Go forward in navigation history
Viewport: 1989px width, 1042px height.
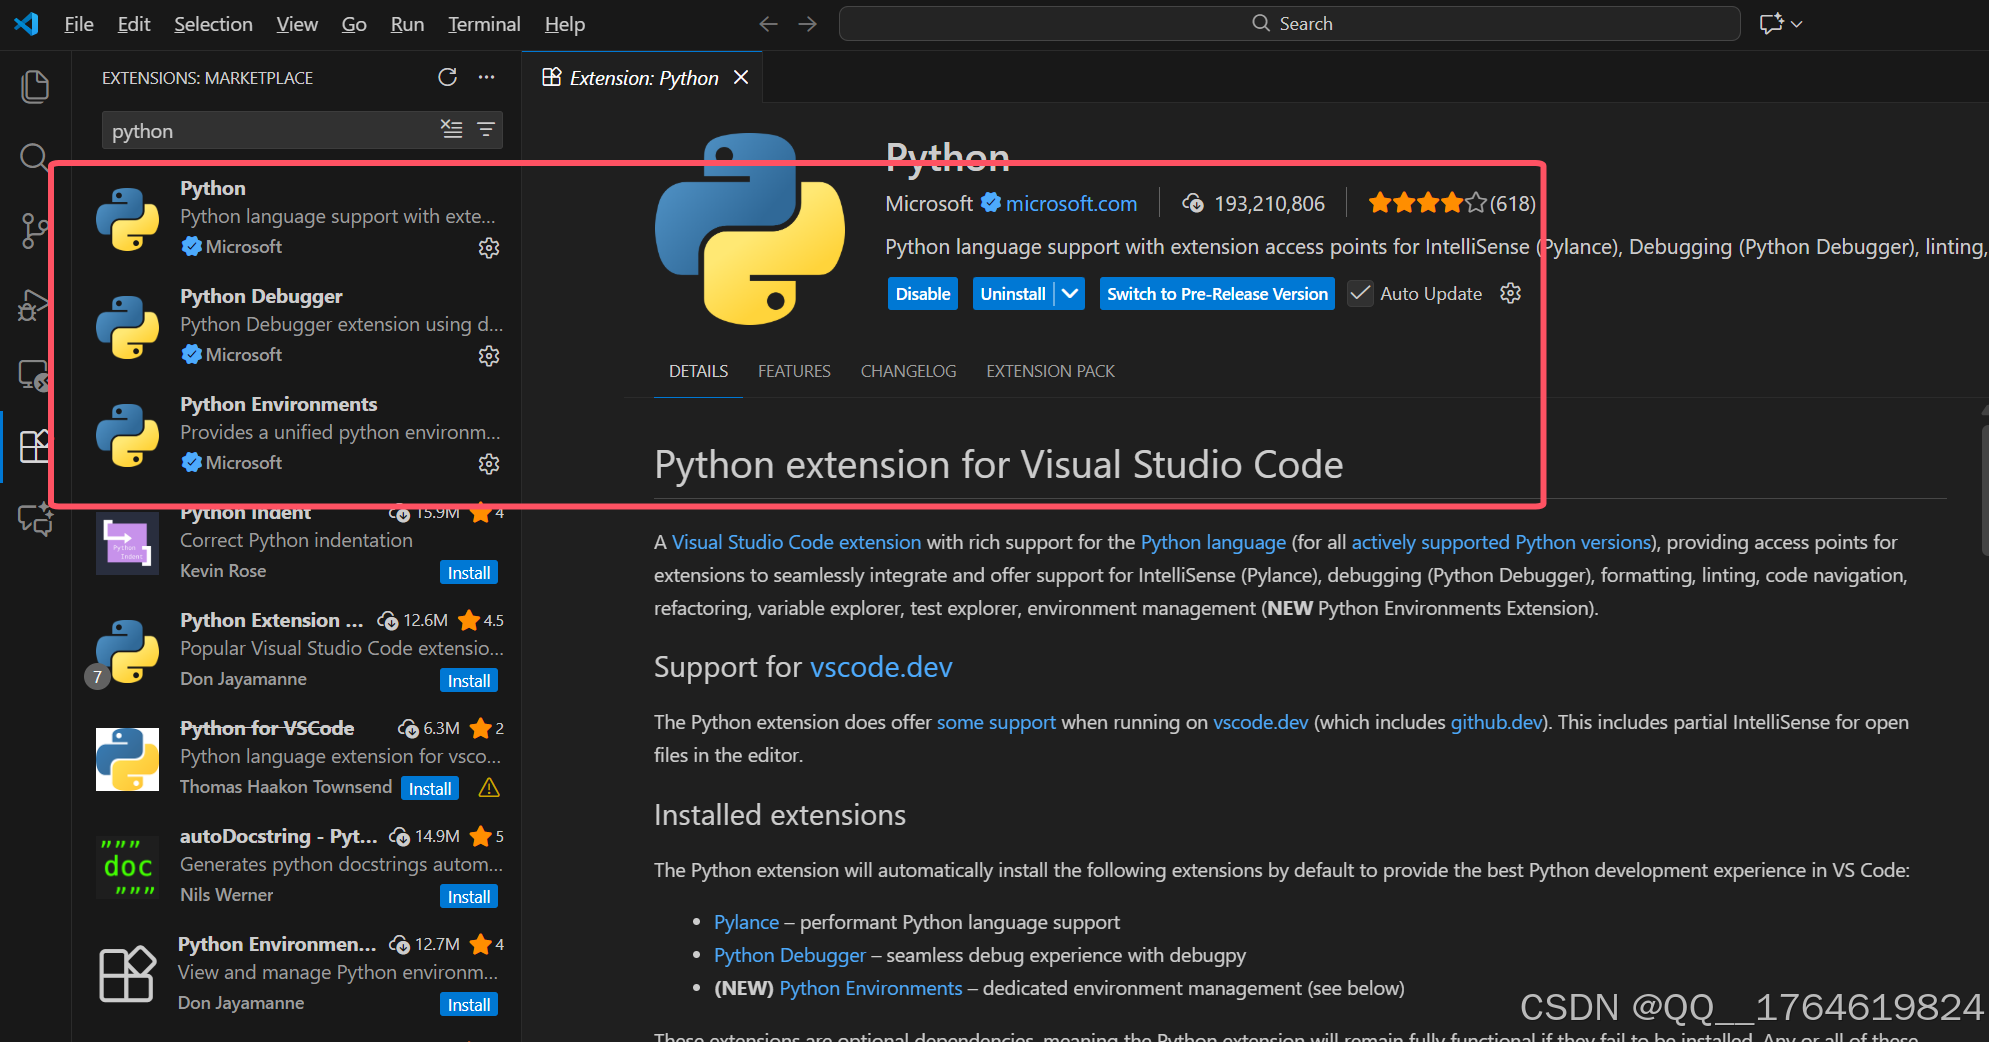click(808, 24)
